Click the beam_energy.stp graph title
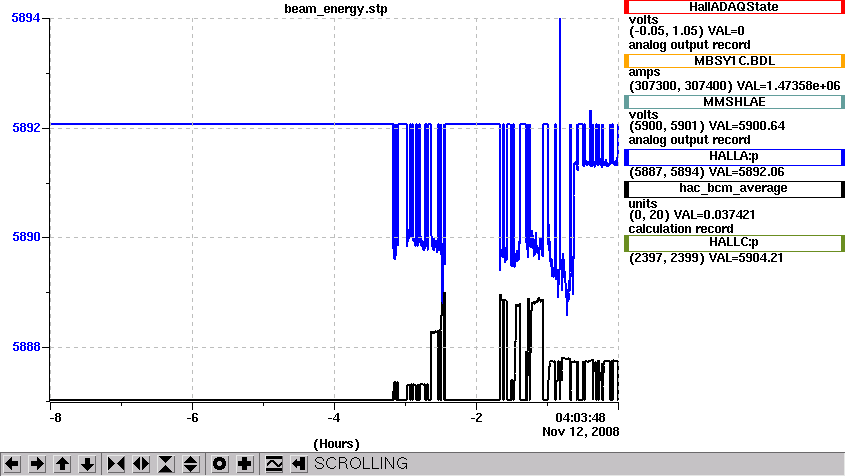The image size is (845, 476). pyautogui.click(x=336, y=9)
